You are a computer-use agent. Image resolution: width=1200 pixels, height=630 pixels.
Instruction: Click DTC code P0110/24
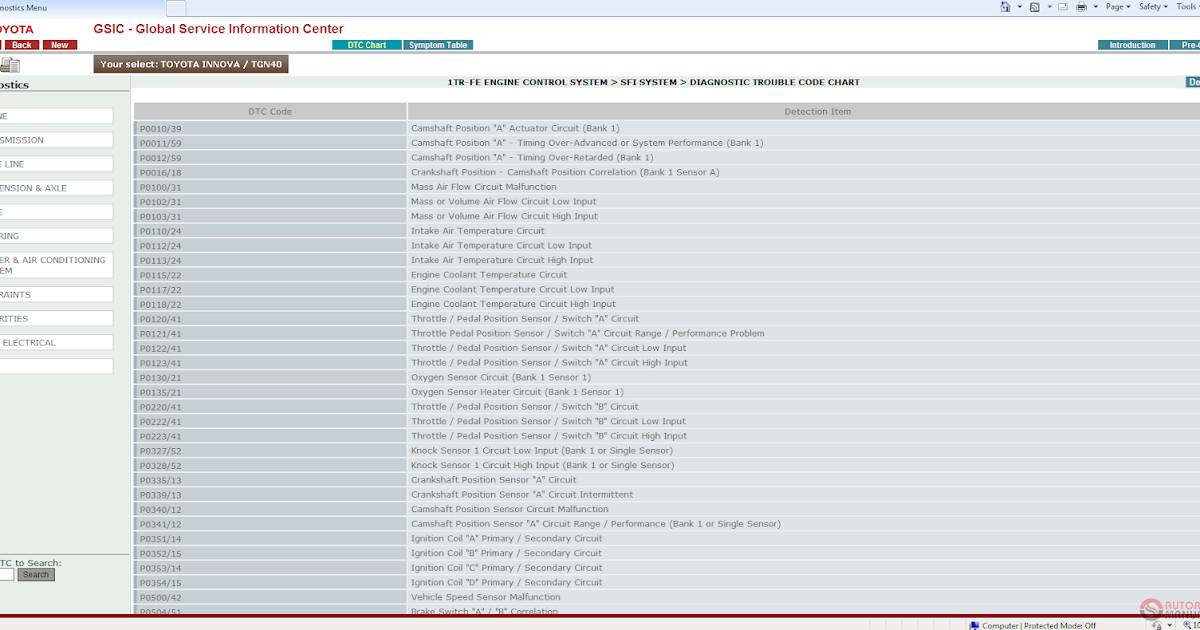[161, 231]
